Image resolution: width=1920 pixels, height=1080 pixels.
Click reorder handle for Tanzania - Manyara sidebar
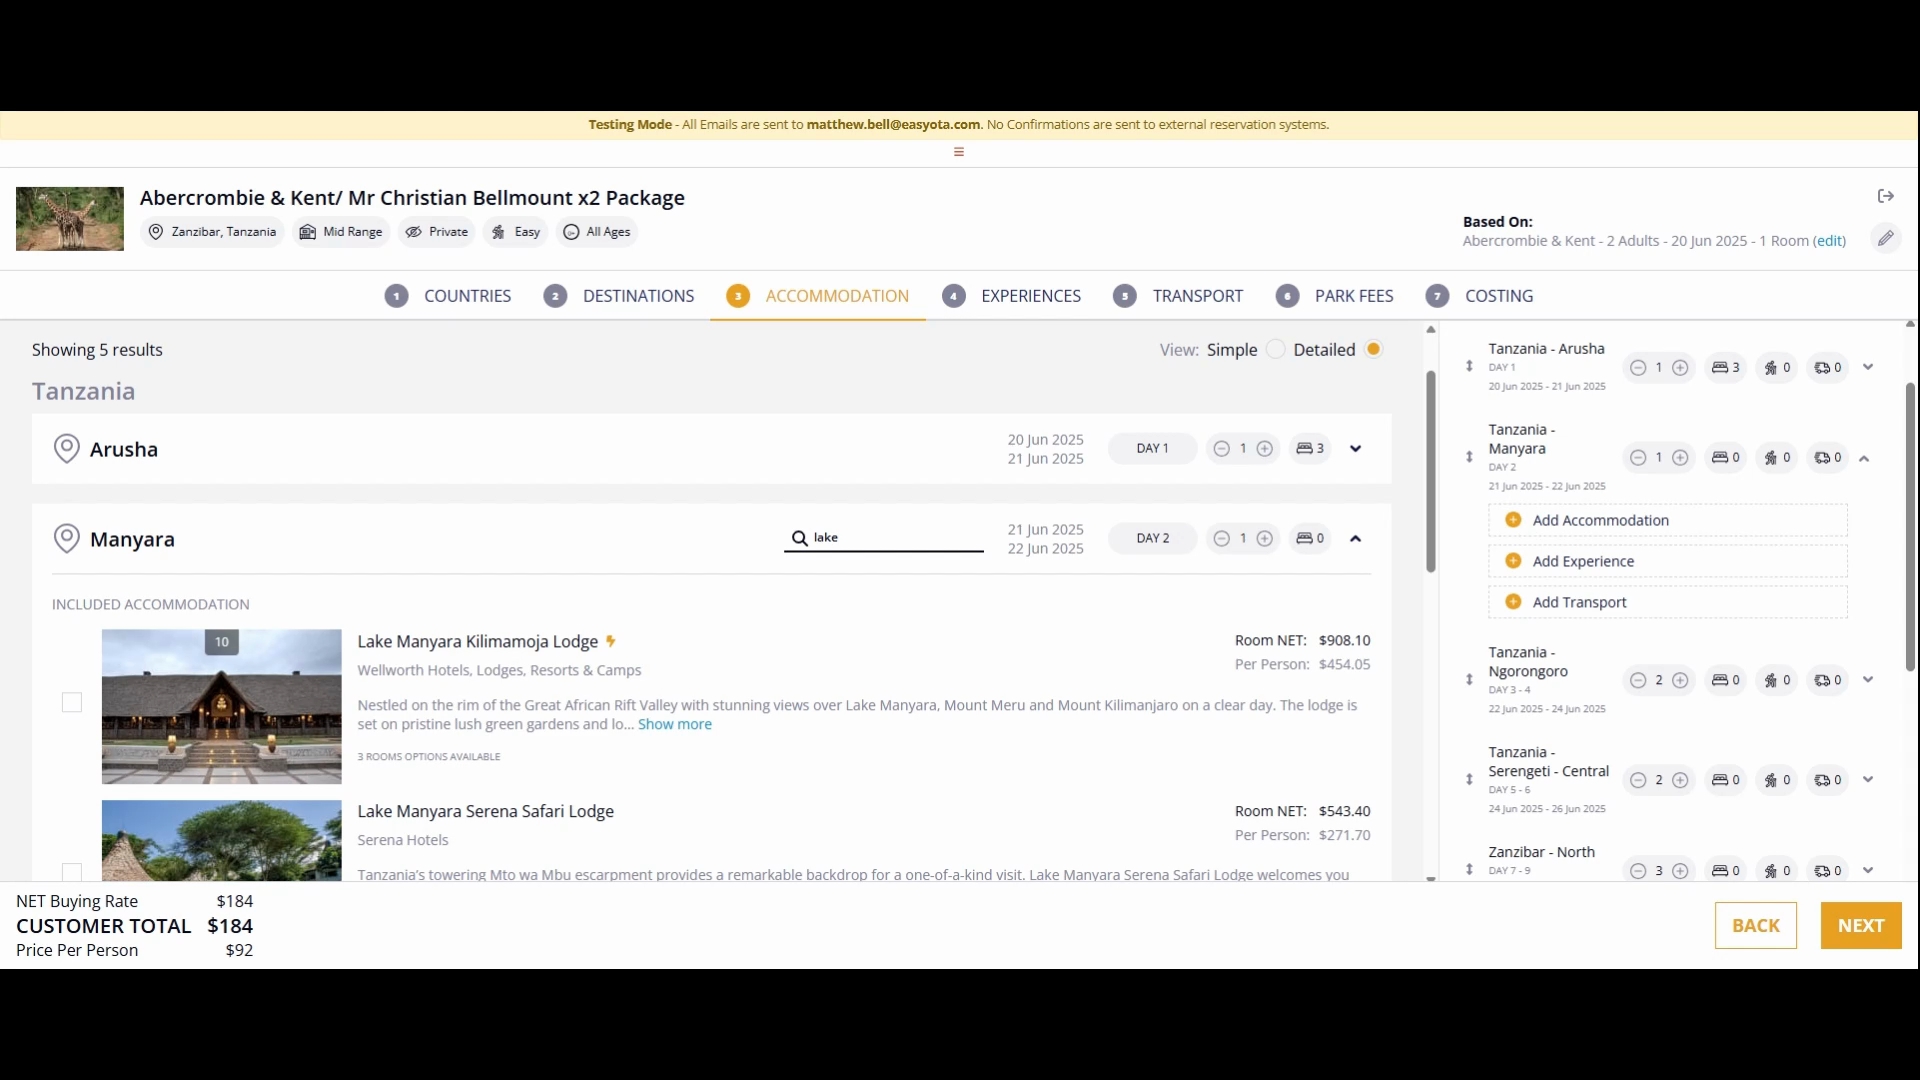pos(1469,457)
